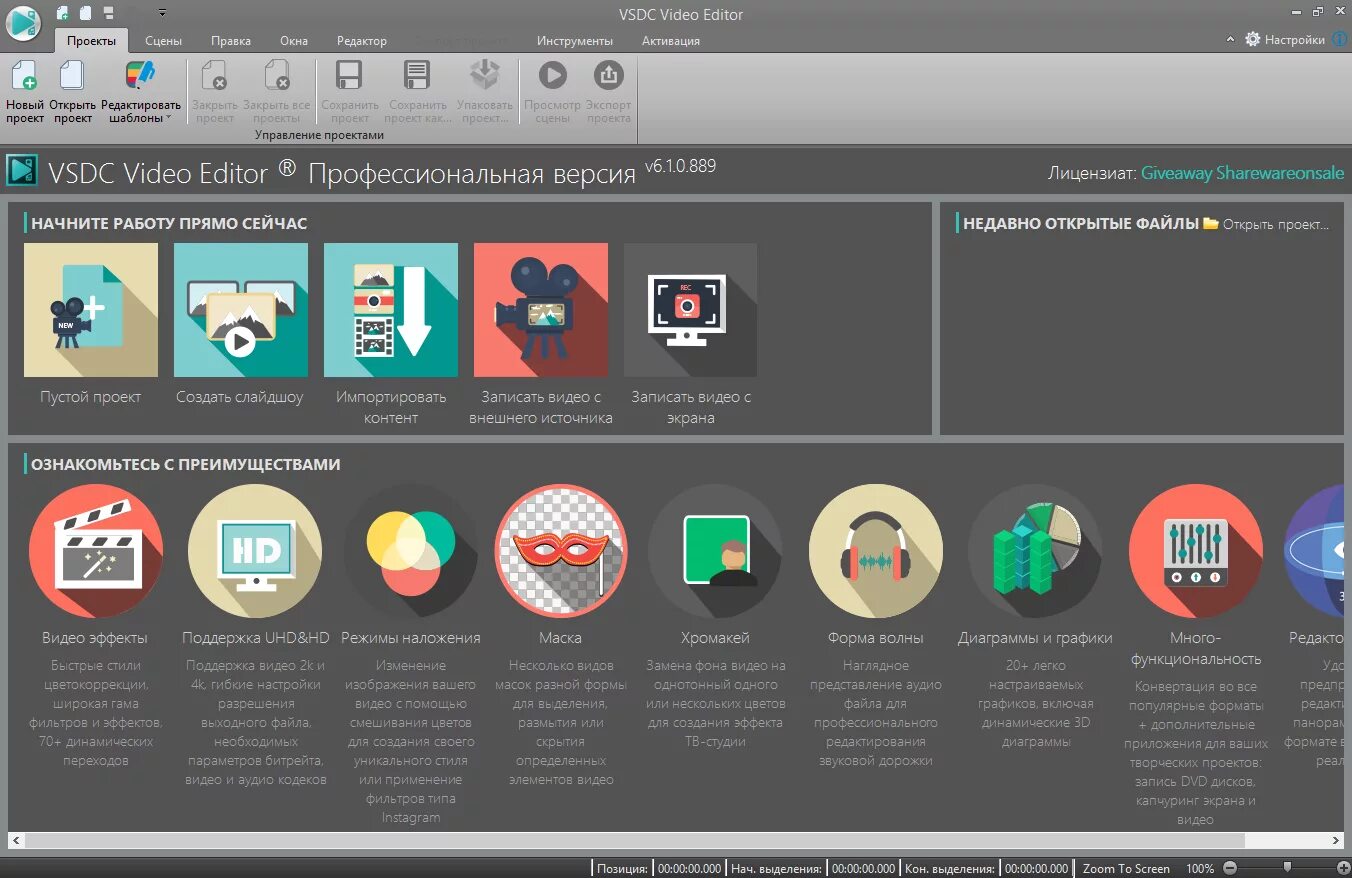The height and width of the screenshot is (878, 1352).
Task: Open quick-access toolbar customize dropdown arrow
Action: coord(162,13)
